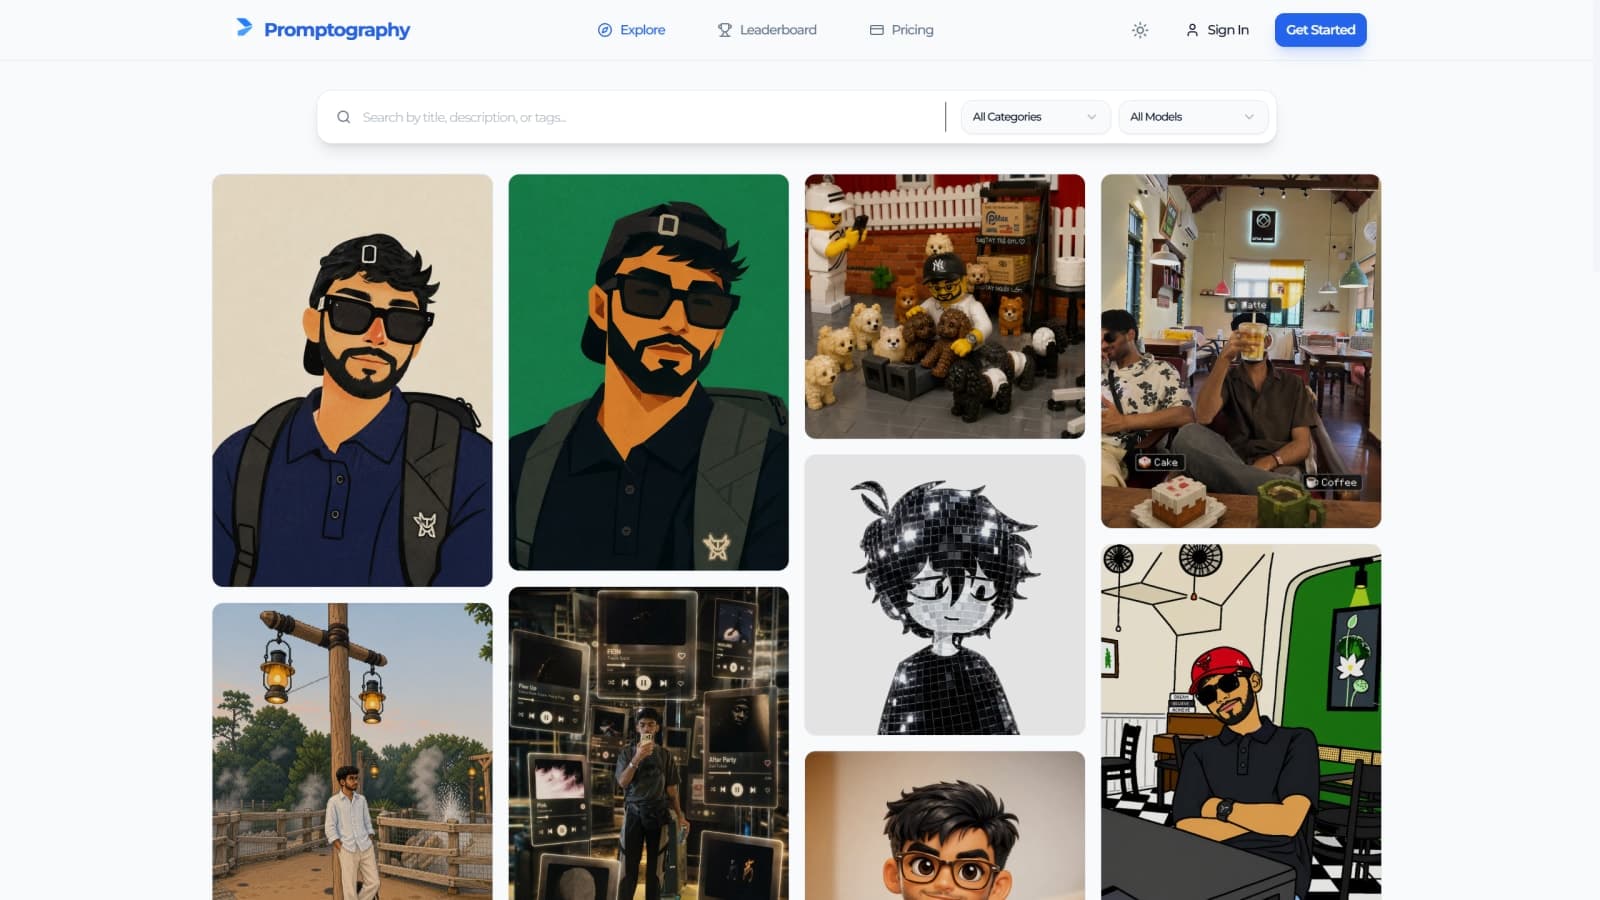Go to the Explore page

point(631,30)
